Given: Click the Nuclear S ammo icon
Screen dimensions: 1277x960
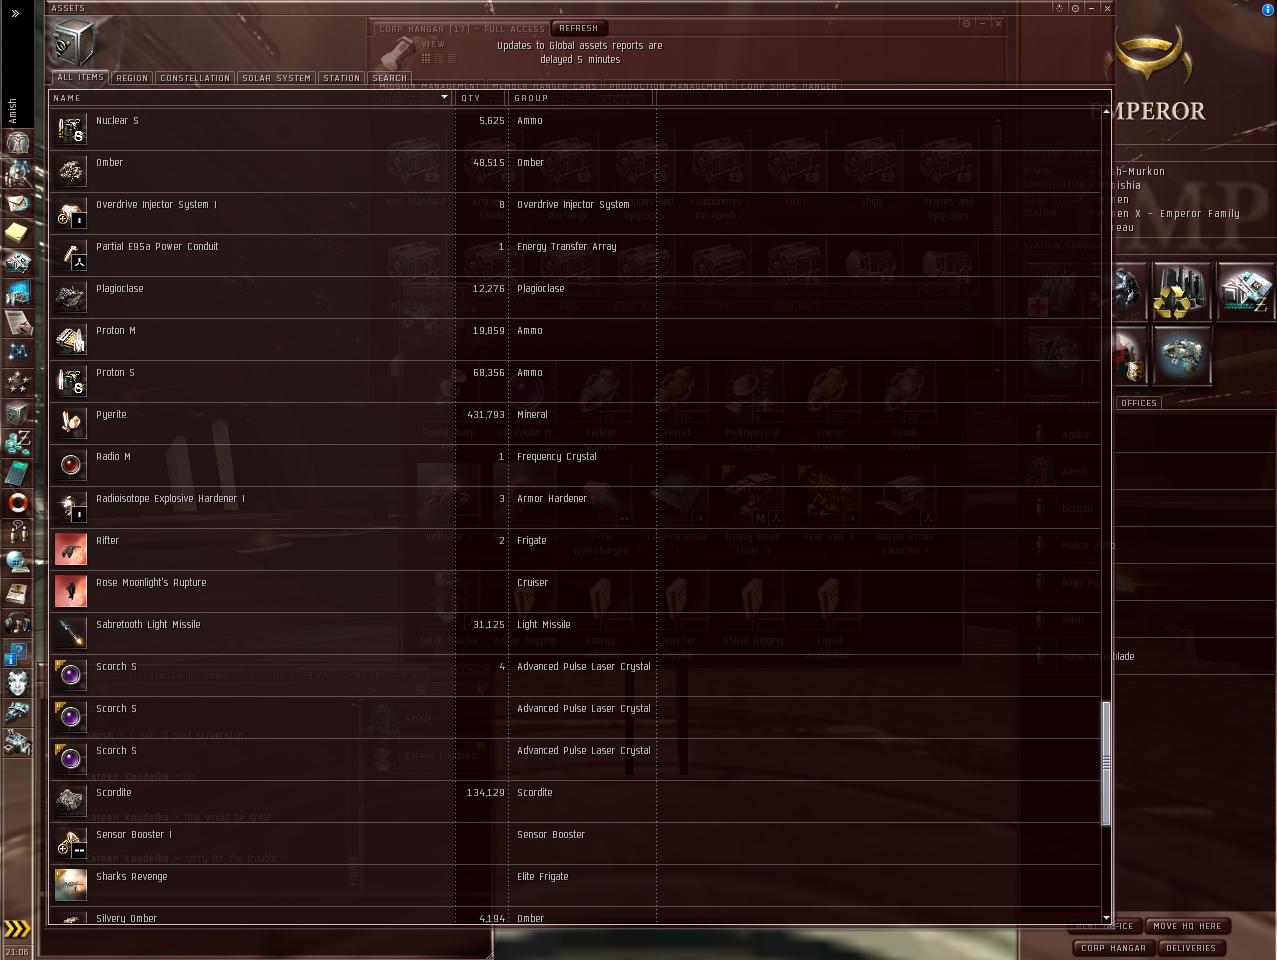Looking at the screenshot, I should coord(70,129).
